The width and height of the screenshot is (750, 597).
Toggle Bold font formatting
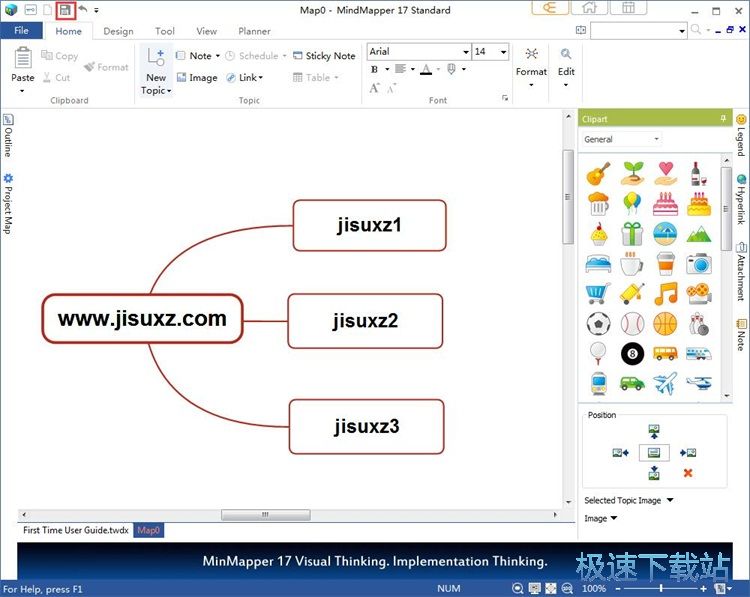point(375,69)
